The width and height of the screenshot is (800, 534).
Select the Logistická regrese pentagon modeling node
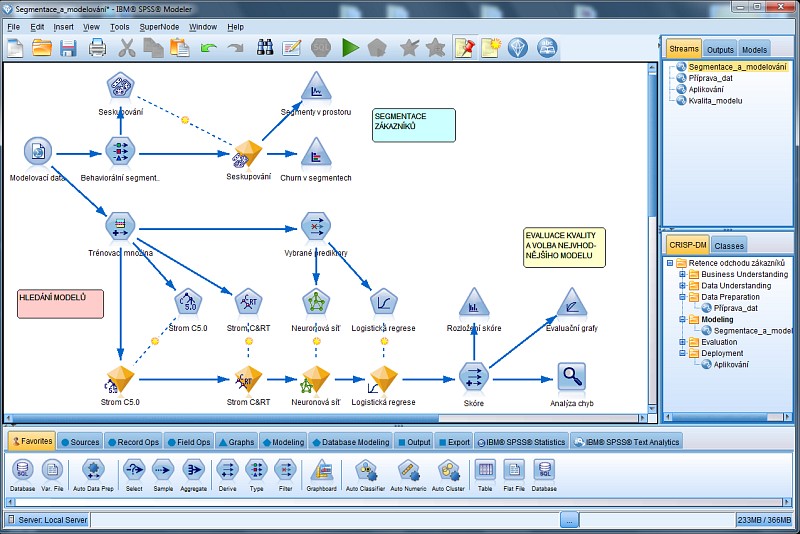(384, 302)
